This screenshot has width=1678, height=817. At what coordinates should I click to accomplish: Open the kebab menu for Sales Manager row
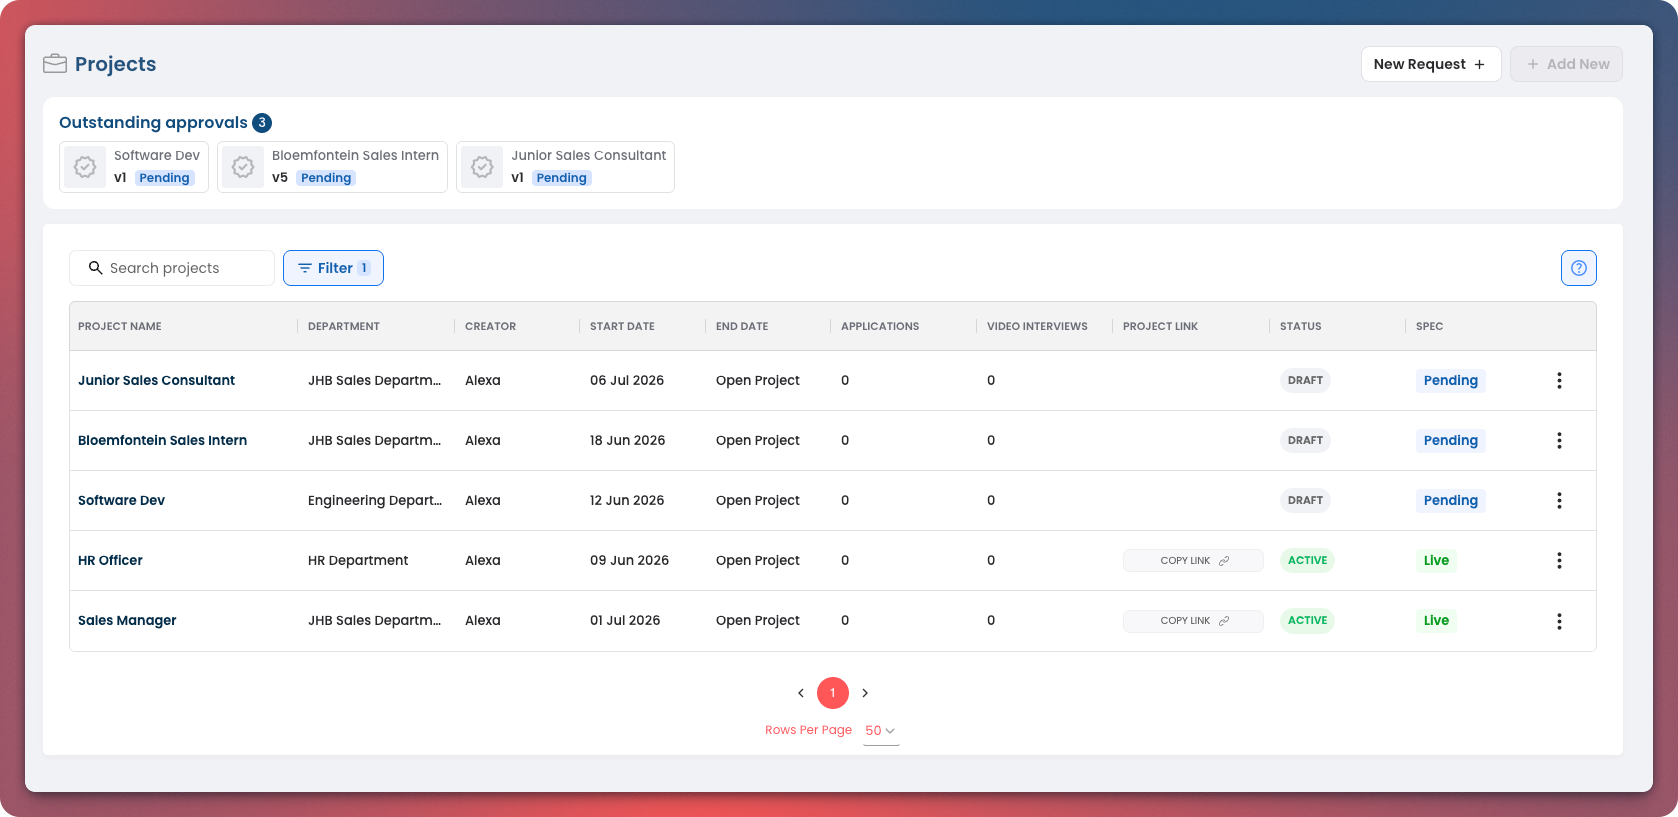coord(1559,621)
